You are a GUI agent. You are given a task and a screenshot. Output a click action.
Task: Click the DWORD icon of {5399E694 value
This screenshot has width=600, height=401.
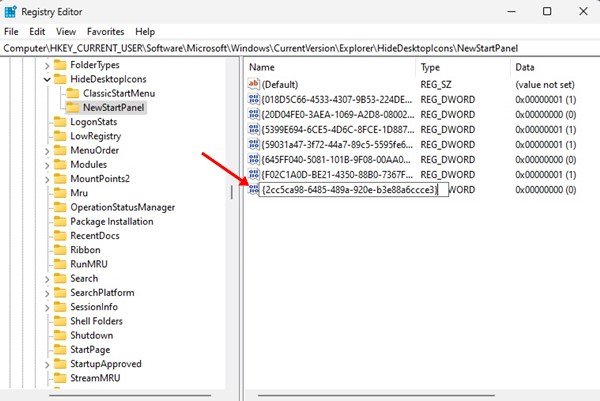click(254, 129)
